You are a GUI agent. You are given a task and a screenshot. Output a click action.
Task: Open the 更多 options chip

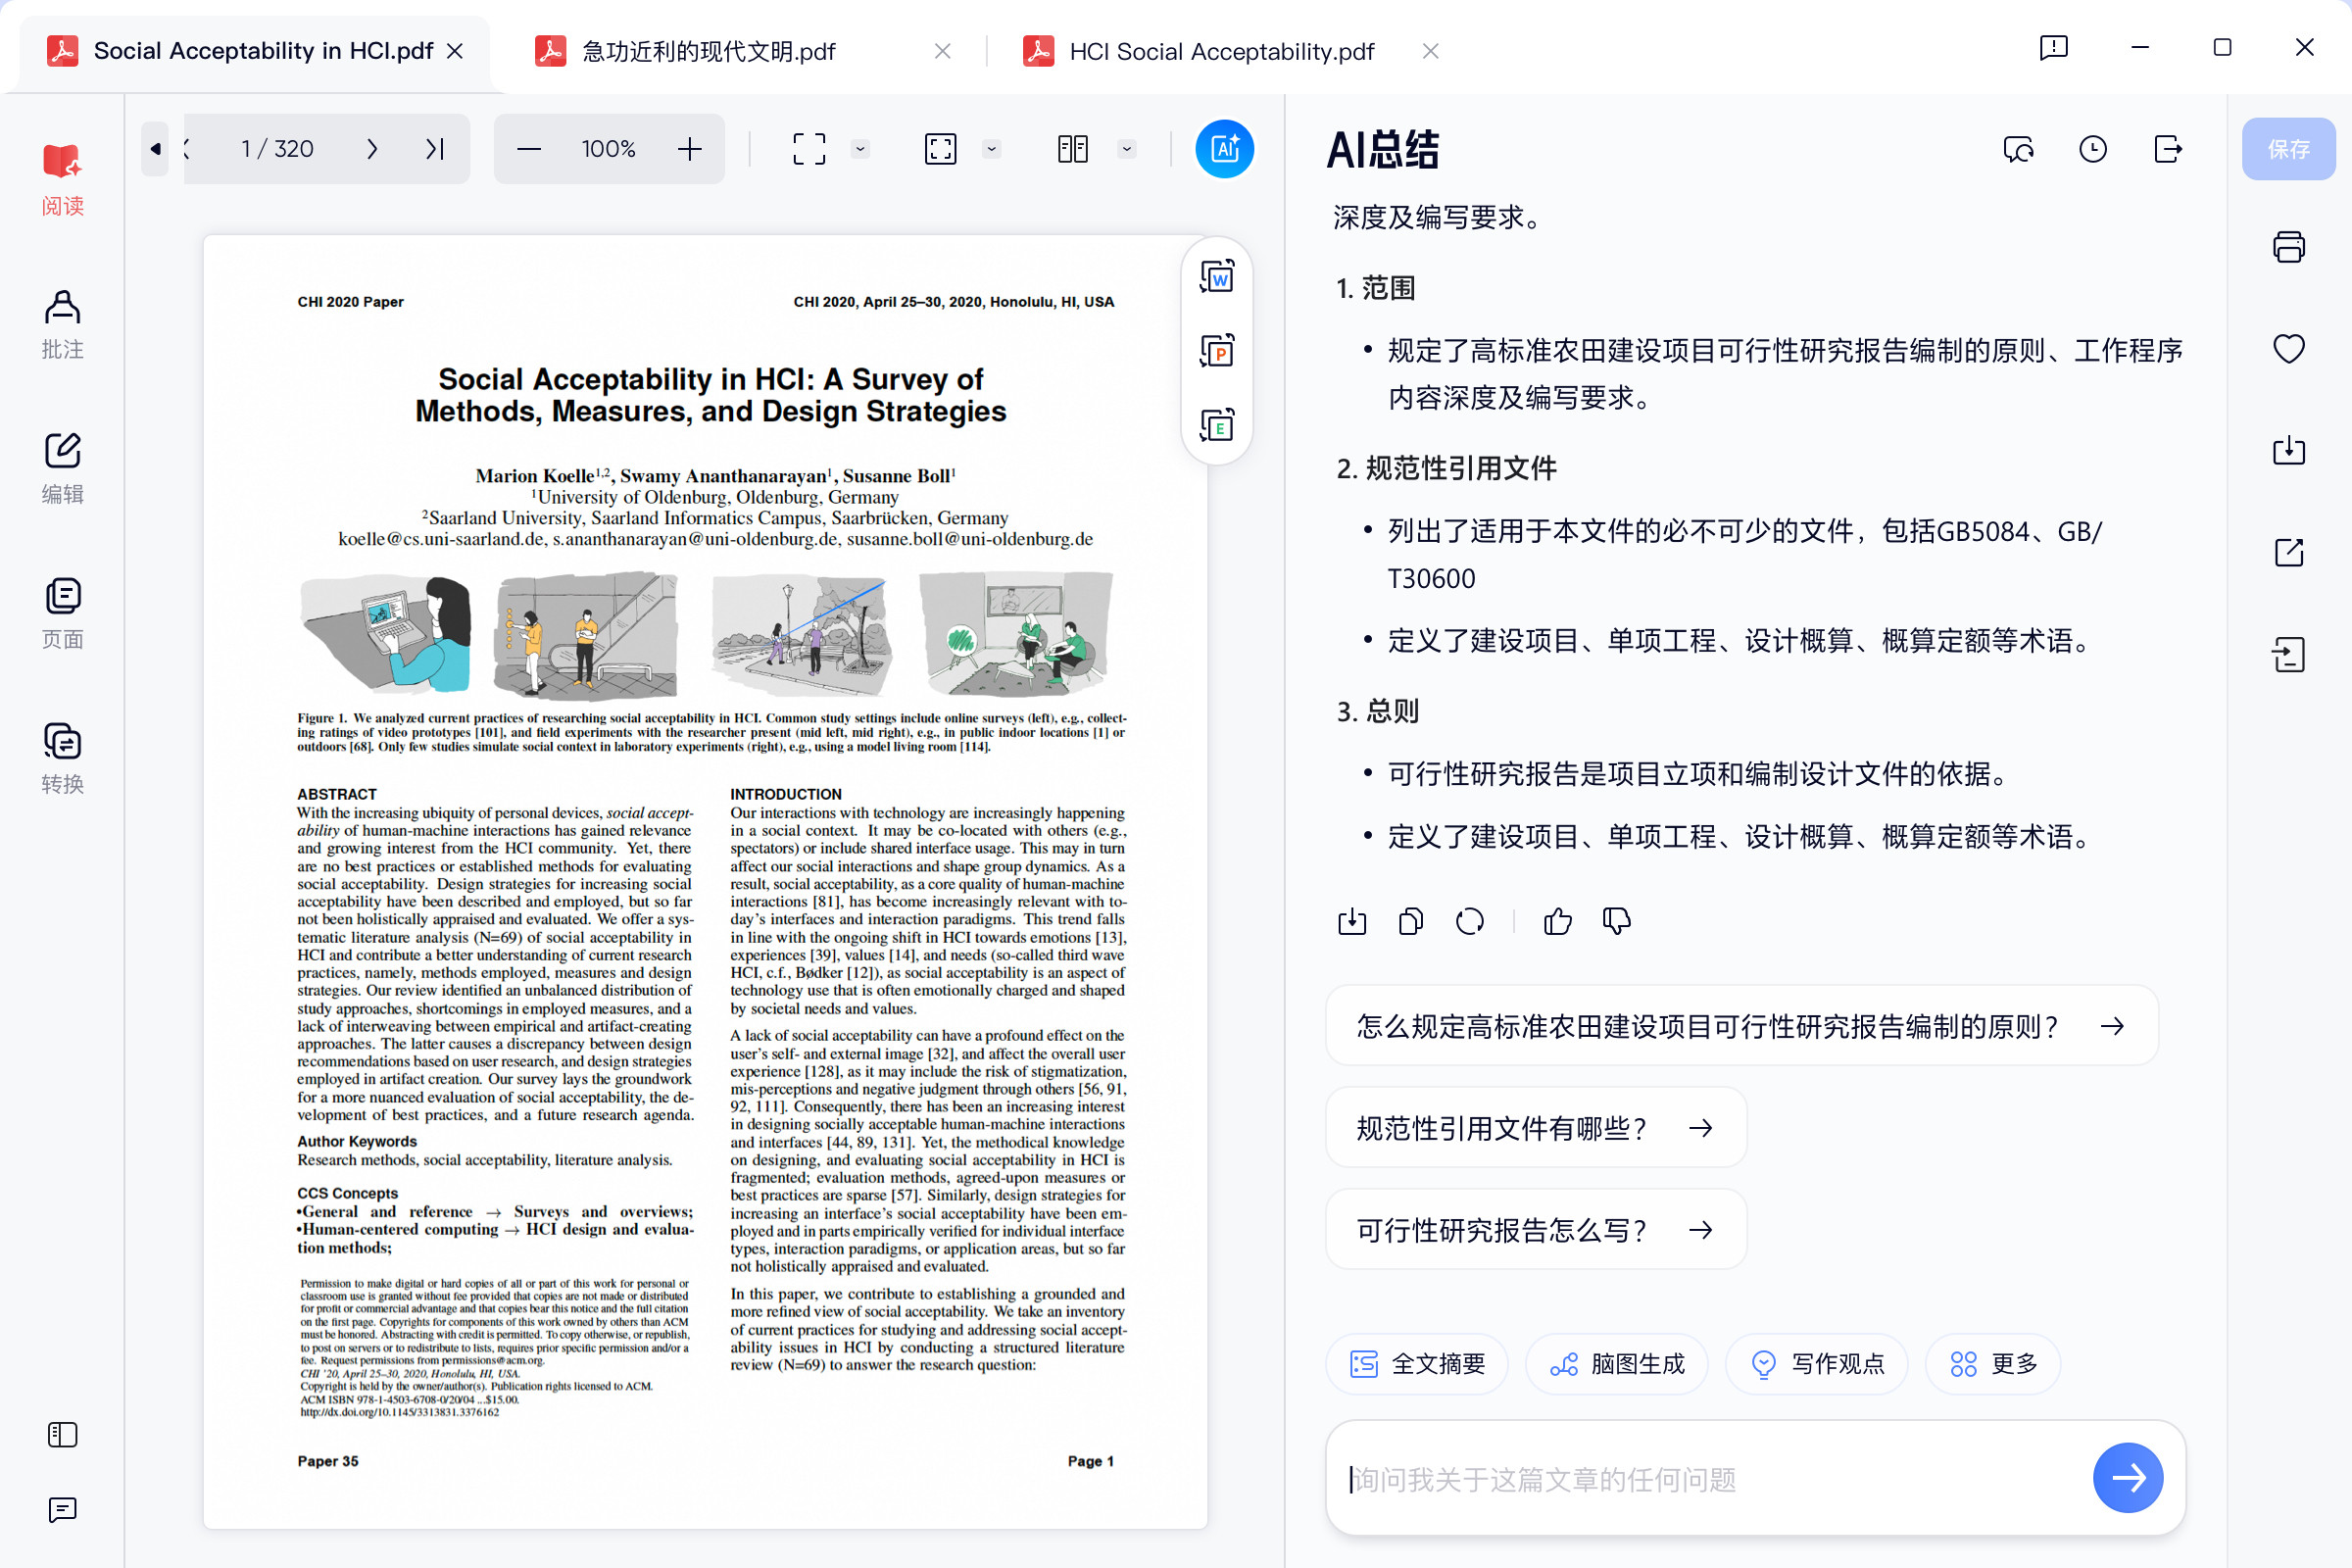(1993, 1364)
